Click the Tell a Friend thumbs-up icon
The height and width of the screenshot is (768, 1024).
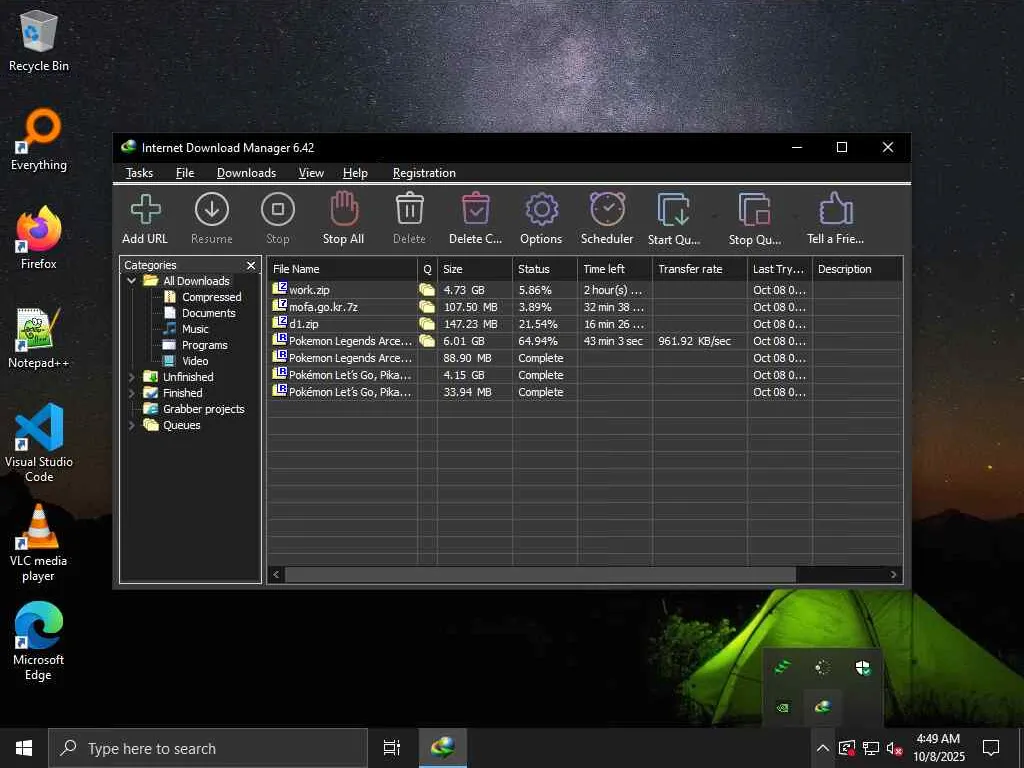coord(835,218)
